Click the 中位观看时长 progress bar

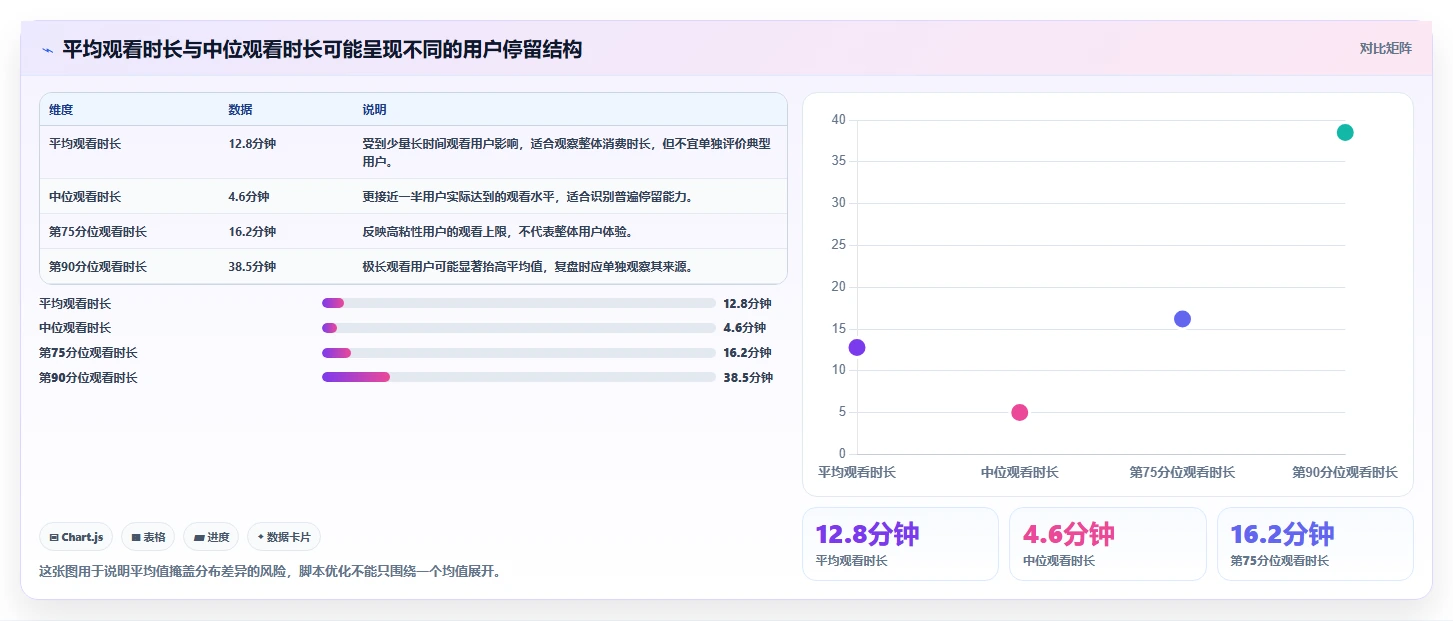coord(518,328)
